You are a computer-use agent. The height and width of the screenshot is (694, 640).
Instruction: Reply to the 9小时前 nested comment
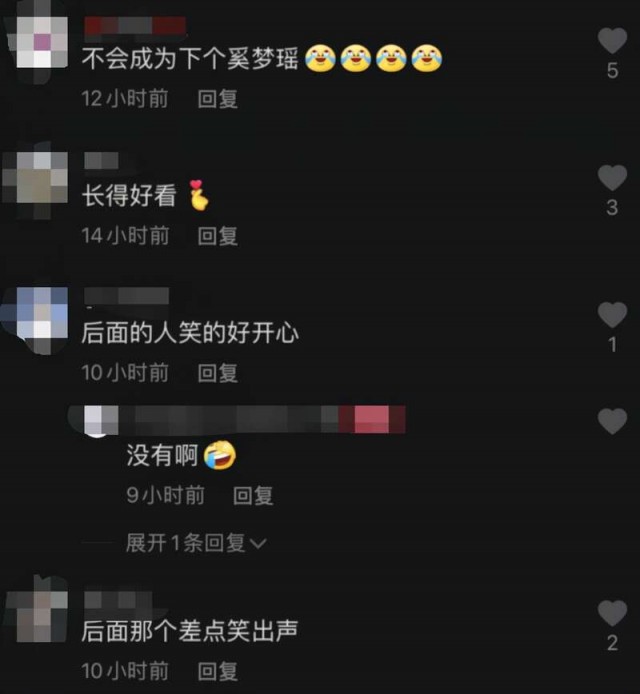[x=253, y=495]
